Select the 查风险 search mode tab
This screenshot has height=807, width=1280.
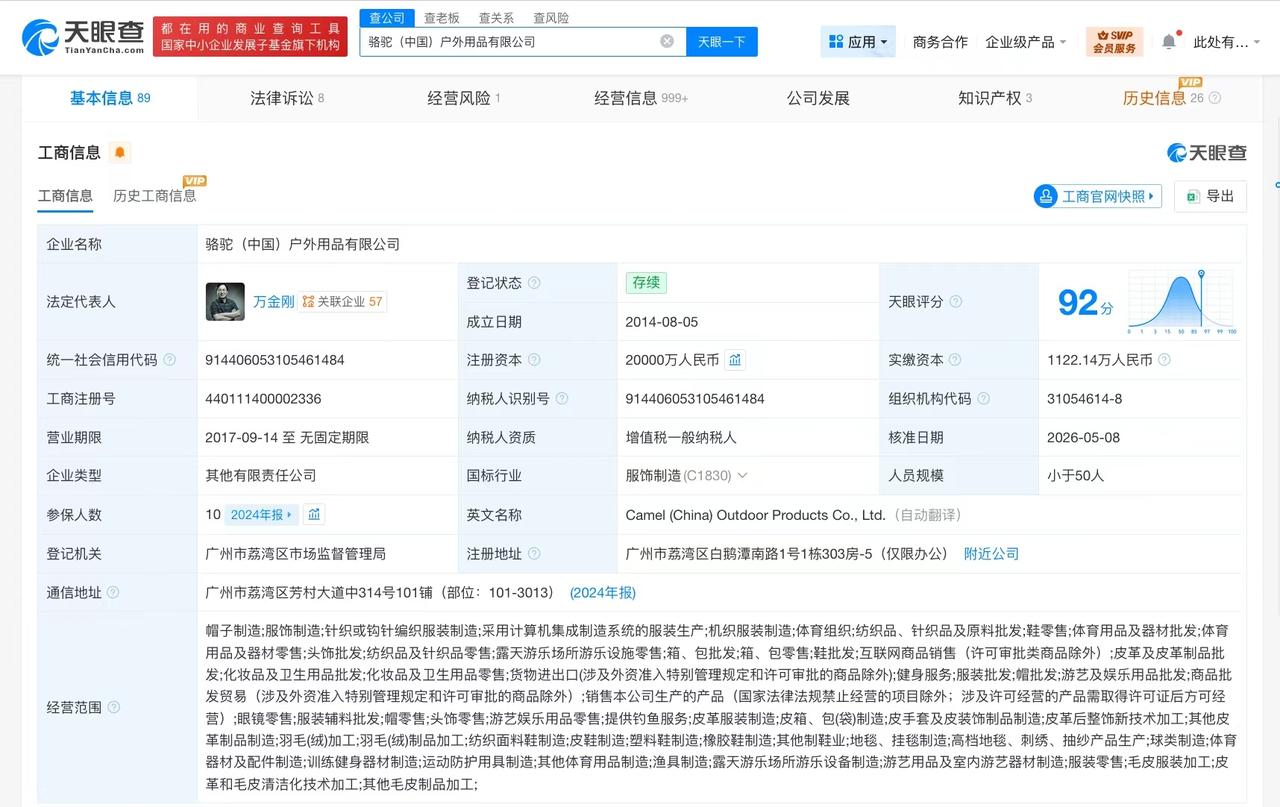click(x=551, y=18)
